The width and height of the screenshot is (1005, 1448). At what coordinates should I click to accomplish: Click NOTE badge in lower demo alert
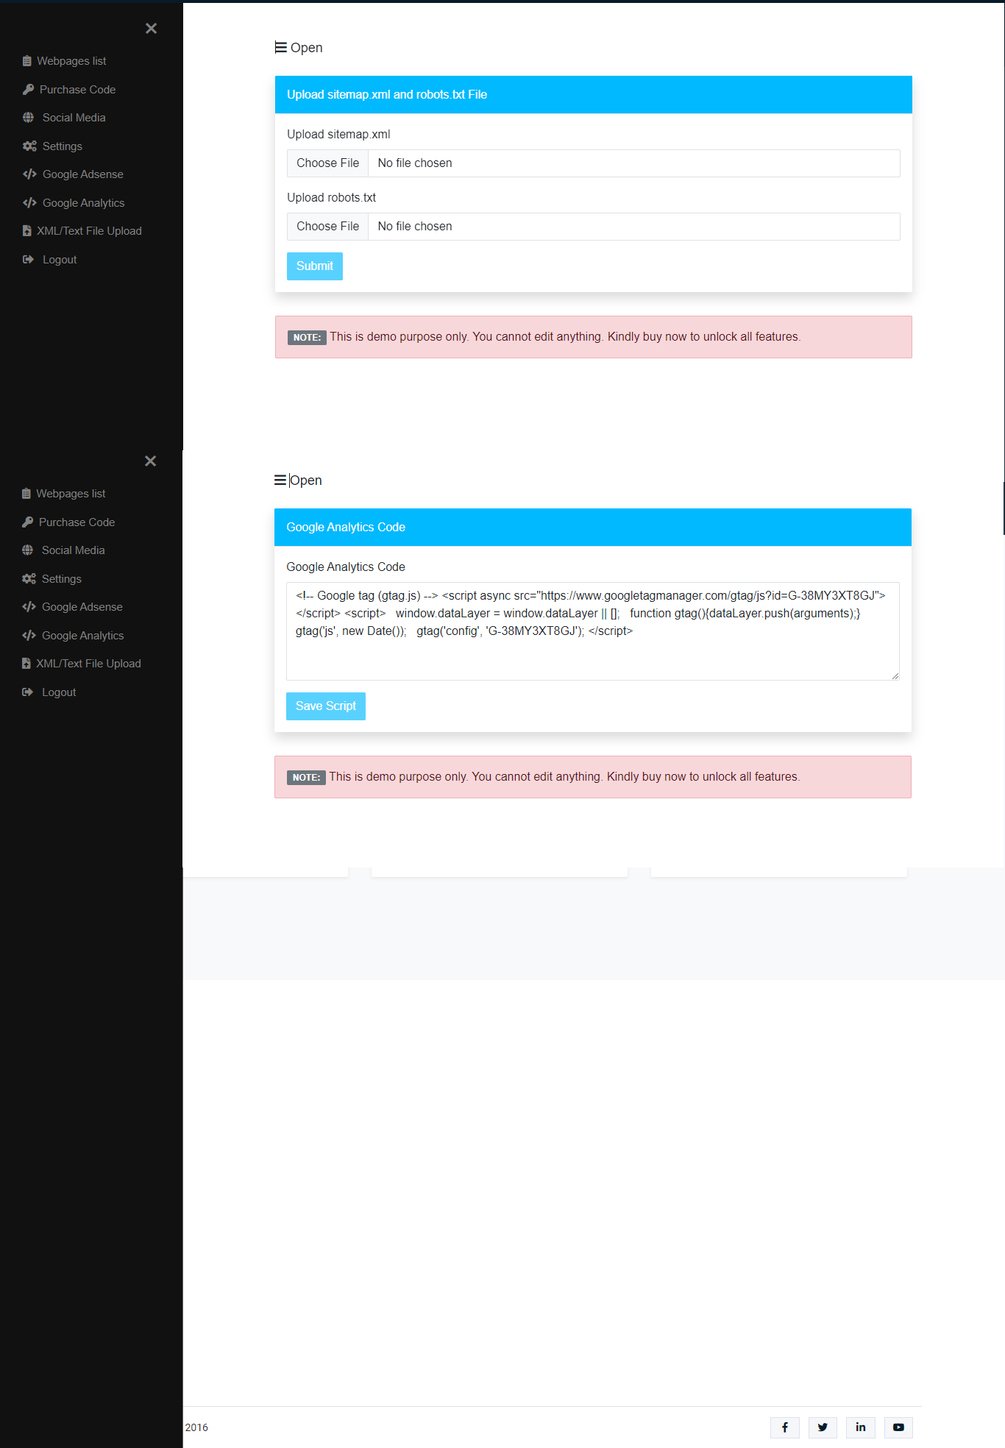click(x=306, y=778)
